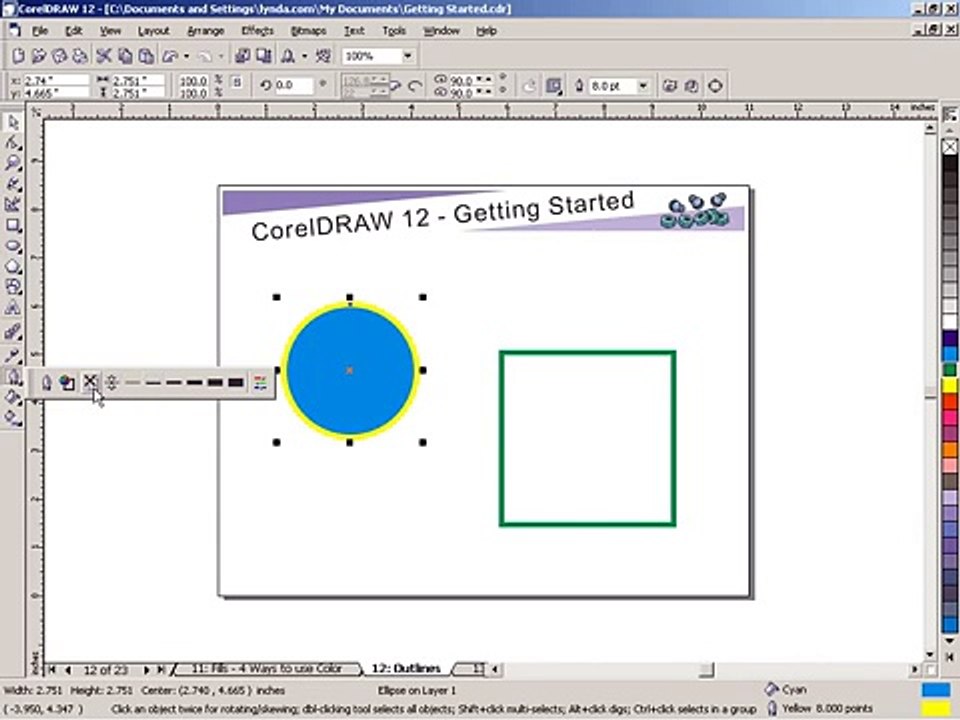Select the Rectangle tool
Screen dimensions: 960x720
click(13, 226)
